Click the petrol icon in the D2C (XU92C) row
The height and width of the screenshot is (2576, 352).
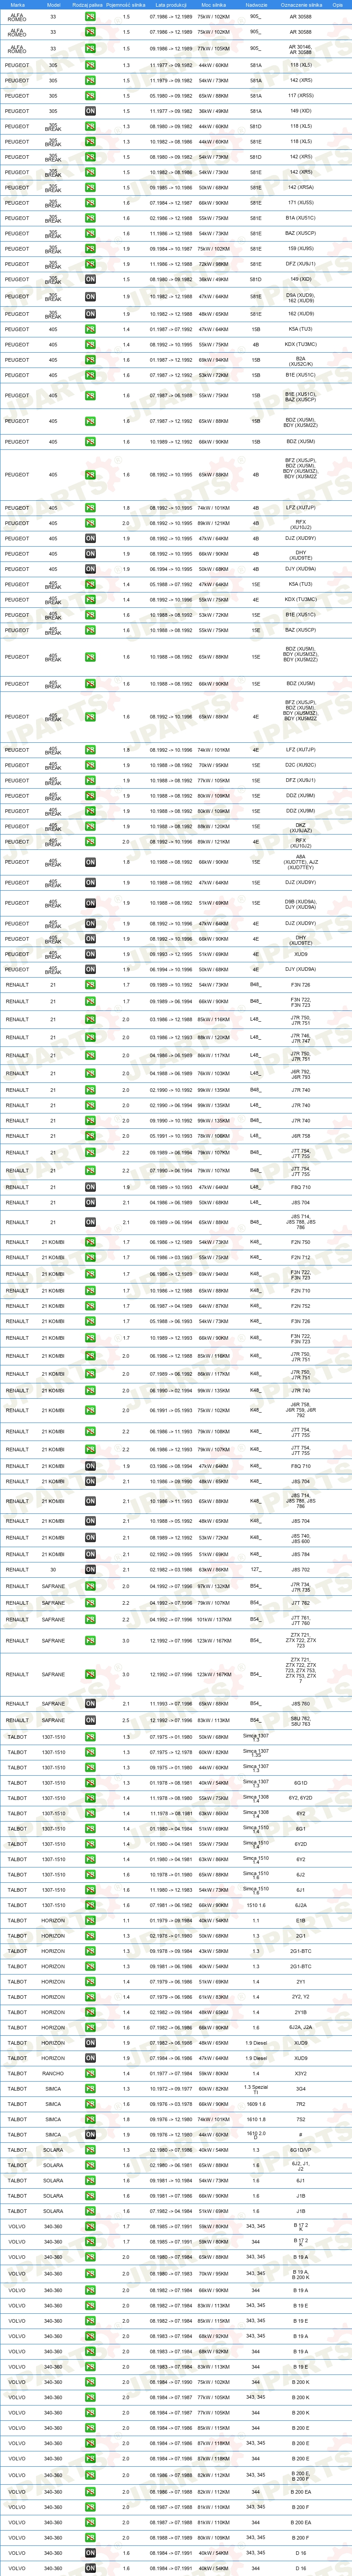pyautogui.click(x=90, y=765)
